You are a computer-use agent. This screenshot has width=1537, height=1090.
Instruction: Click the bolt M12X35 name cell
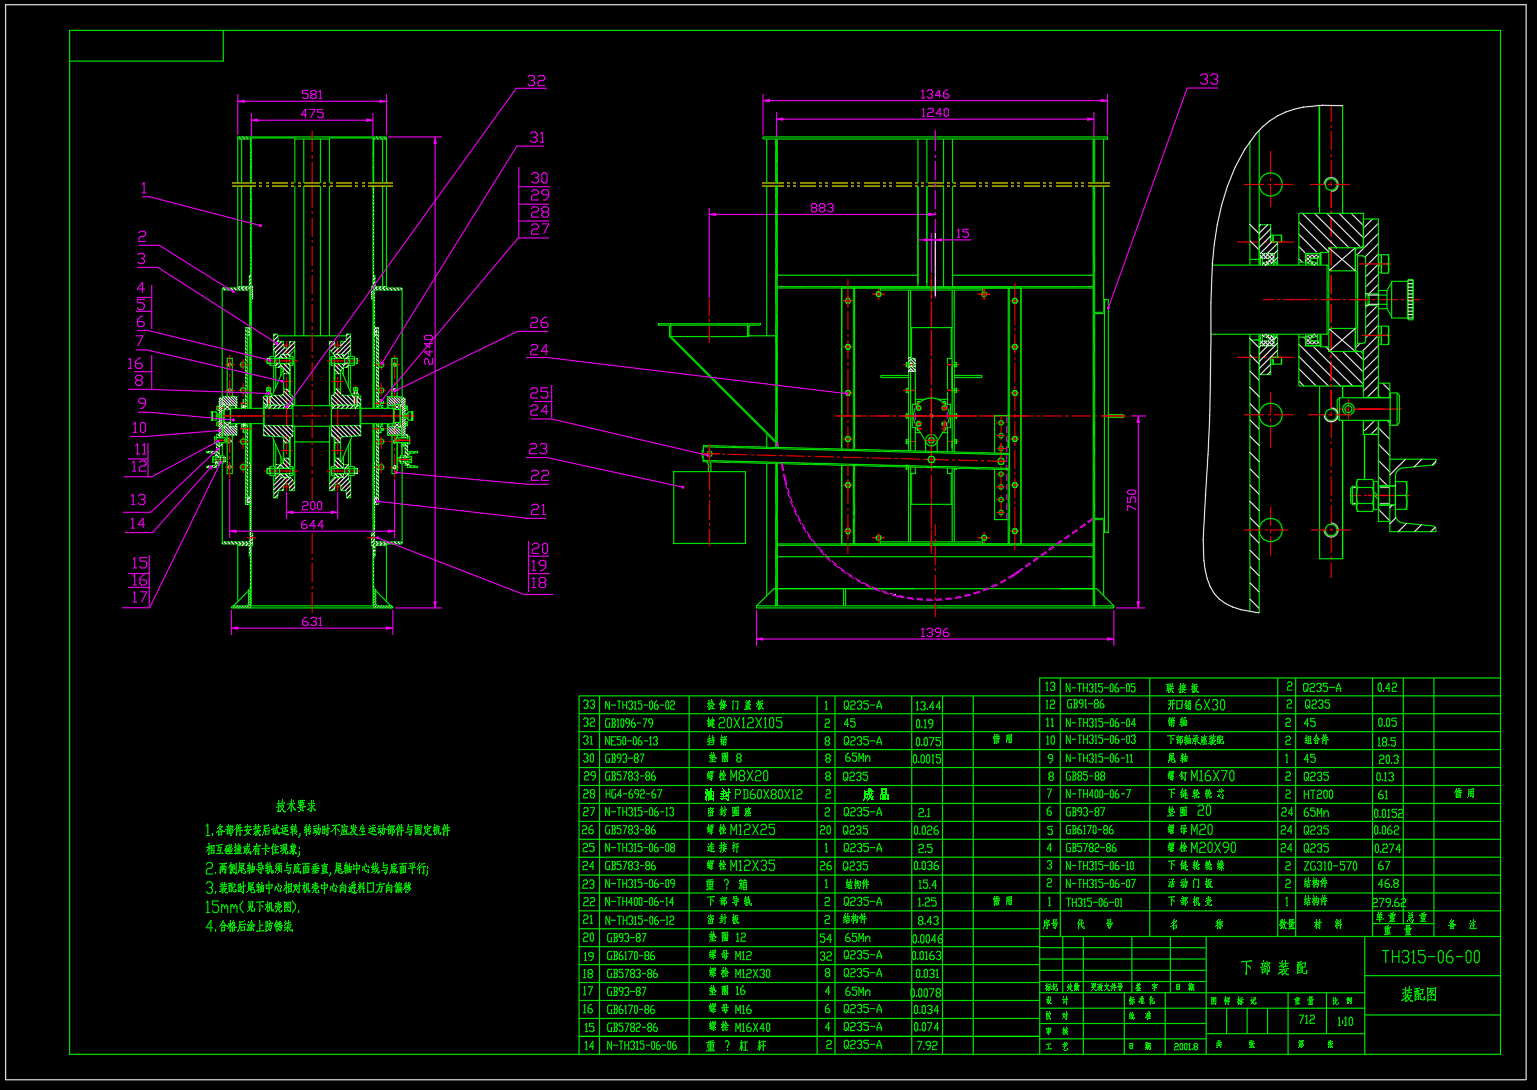[741, 866]
